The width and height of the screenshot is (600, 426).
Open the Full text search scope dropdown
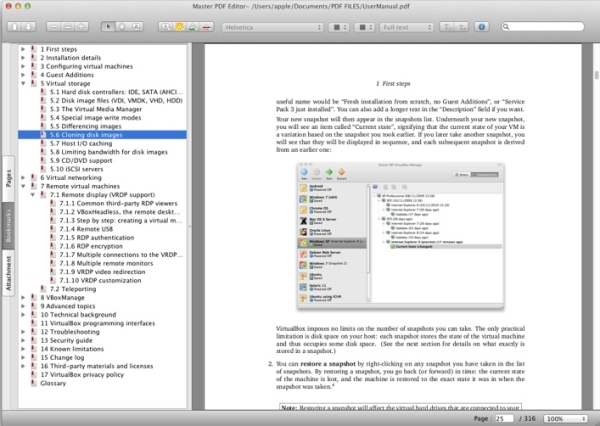(x=406, y=27)
